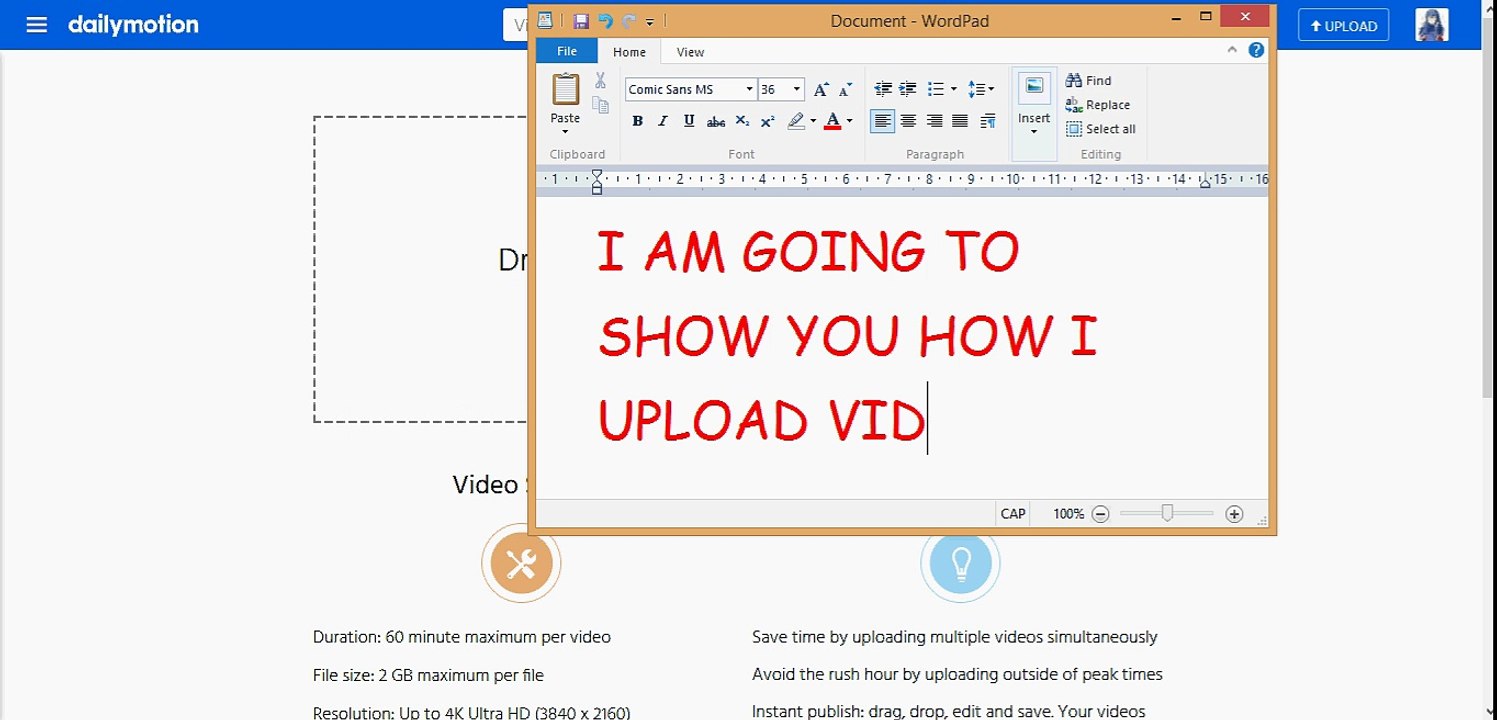Expand Insert group dropdown

pos(1034,131)
